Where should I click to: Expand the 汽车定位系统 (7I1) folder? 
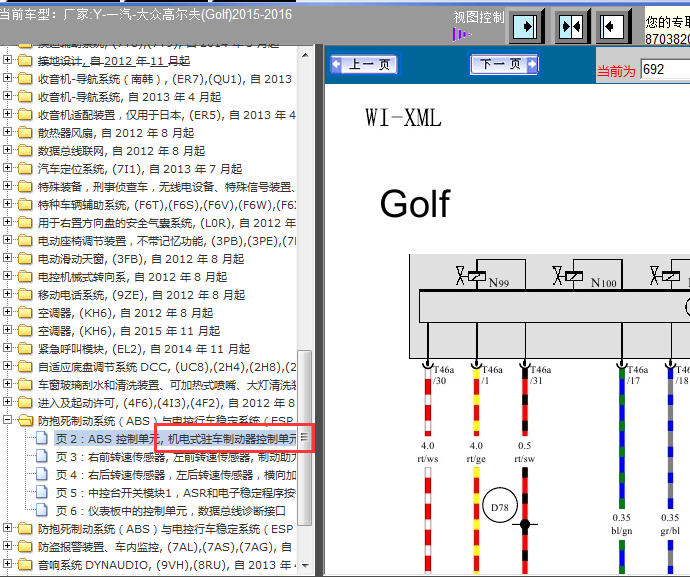point(7,168)
